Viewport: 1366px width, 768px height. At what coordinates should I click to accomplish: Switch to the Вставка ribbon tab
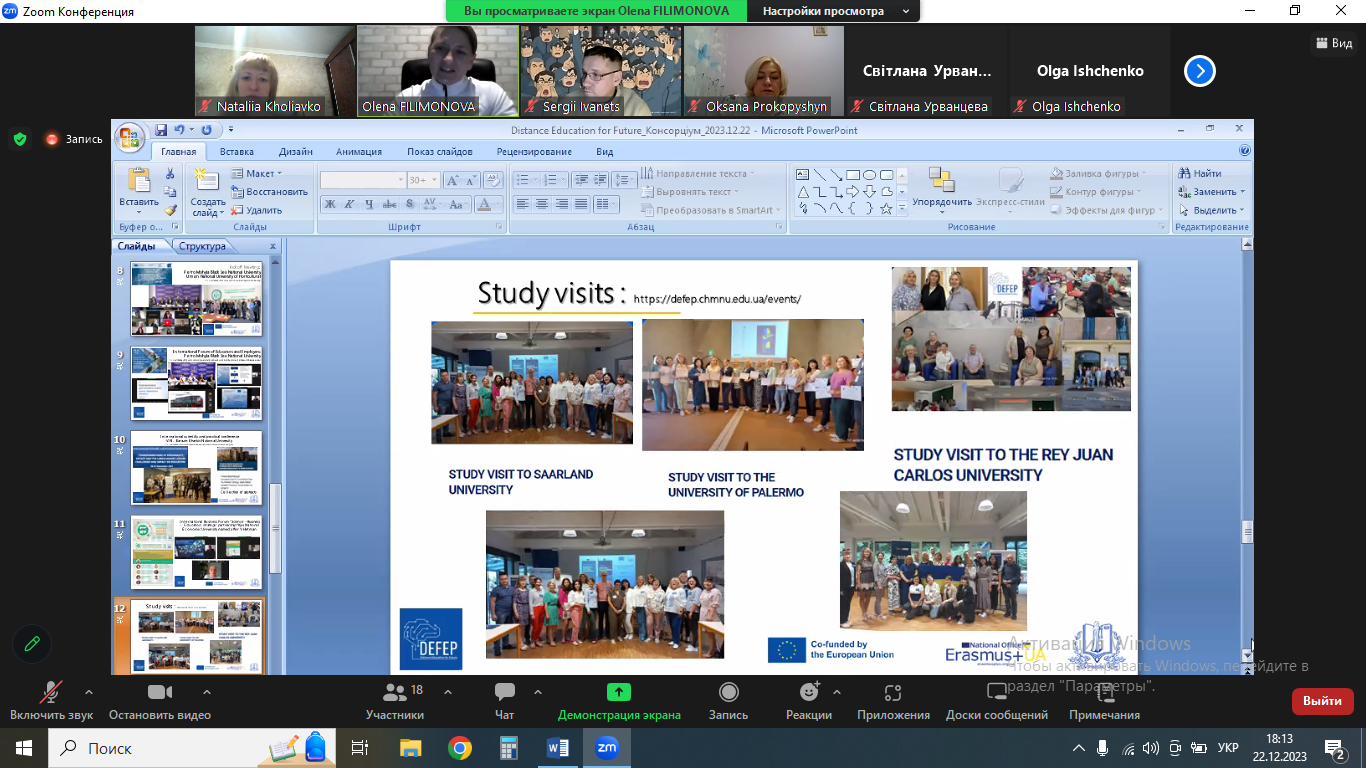(x=237, y=151)
